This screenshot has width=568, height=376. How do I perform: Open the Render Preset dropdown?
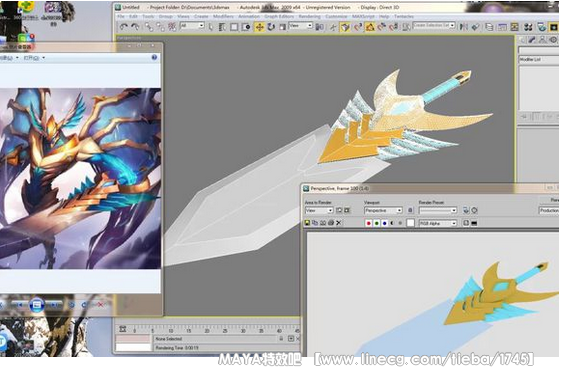click(x=438, y=210)
